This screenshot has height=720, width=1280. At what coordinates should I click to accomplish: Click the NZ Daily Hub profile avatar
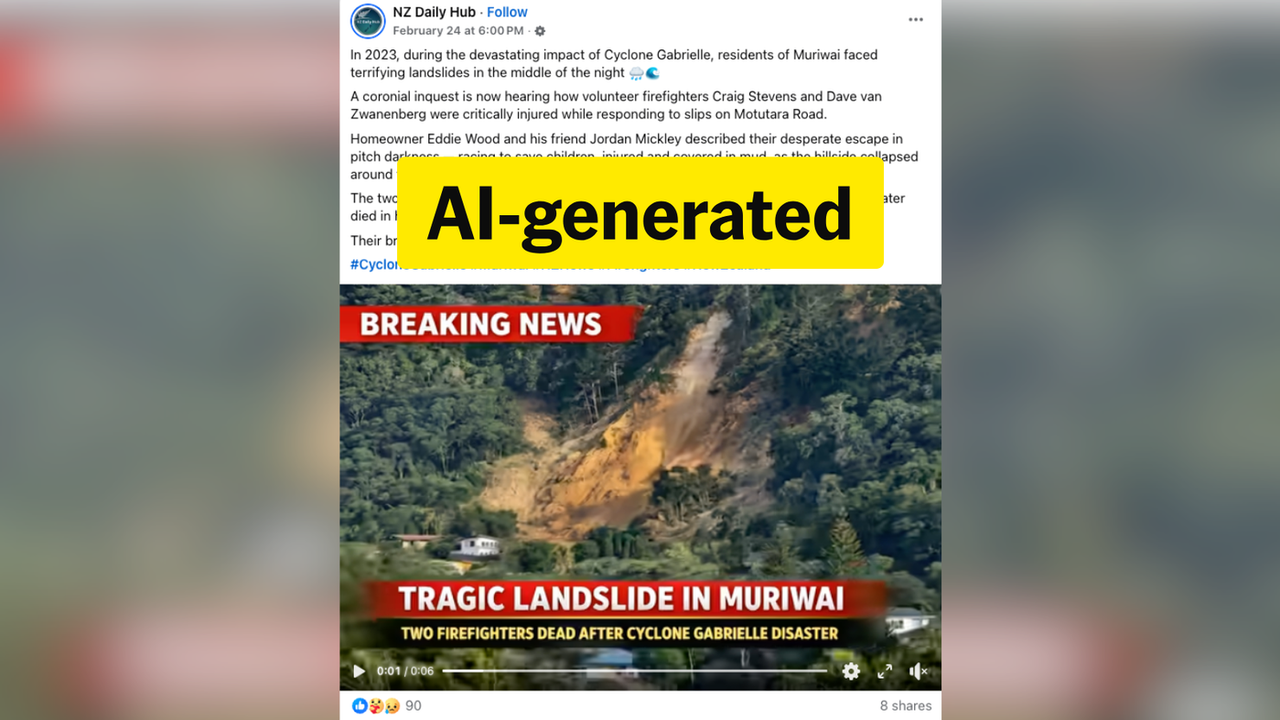coord(368,21)
